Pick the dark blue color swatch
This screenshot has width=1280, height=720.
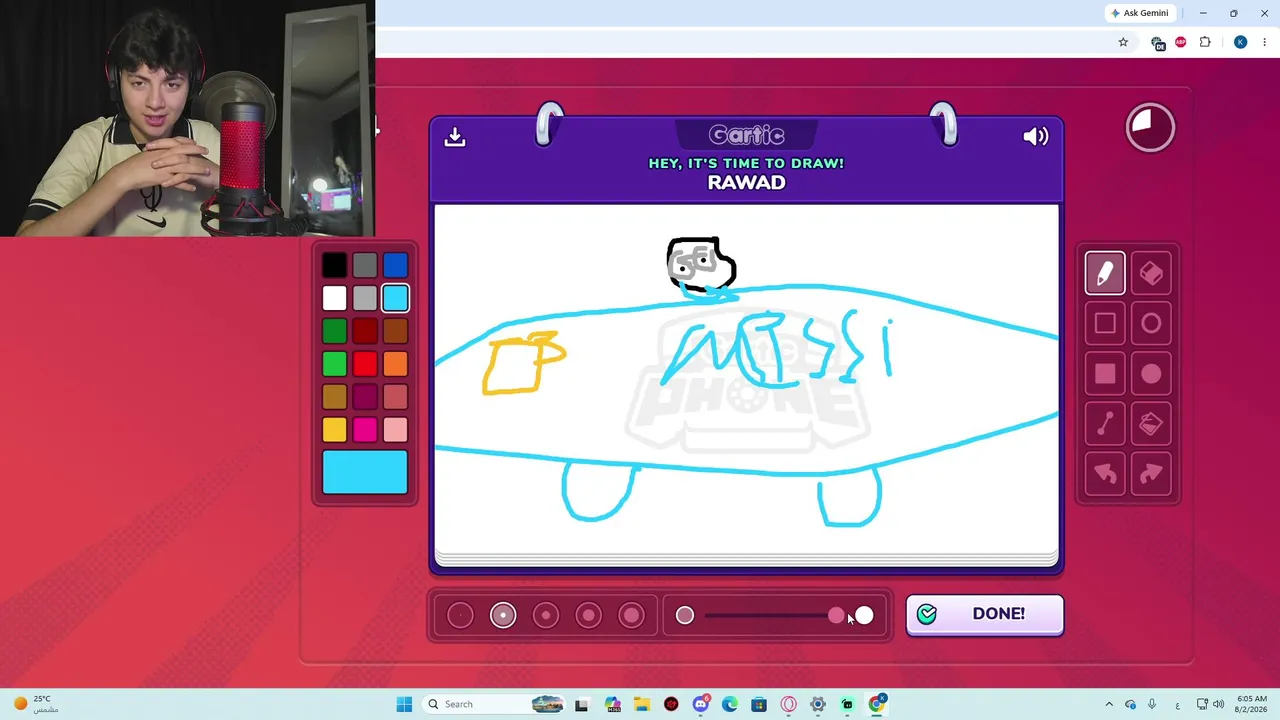point(395,265)
